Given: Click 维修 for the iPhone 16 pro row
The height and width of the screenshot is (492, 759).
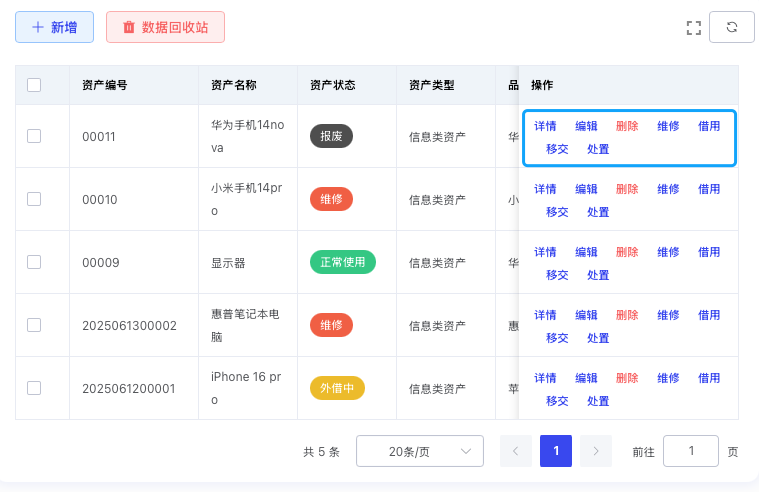Looking at the screenshot, I should coord(668,378).
